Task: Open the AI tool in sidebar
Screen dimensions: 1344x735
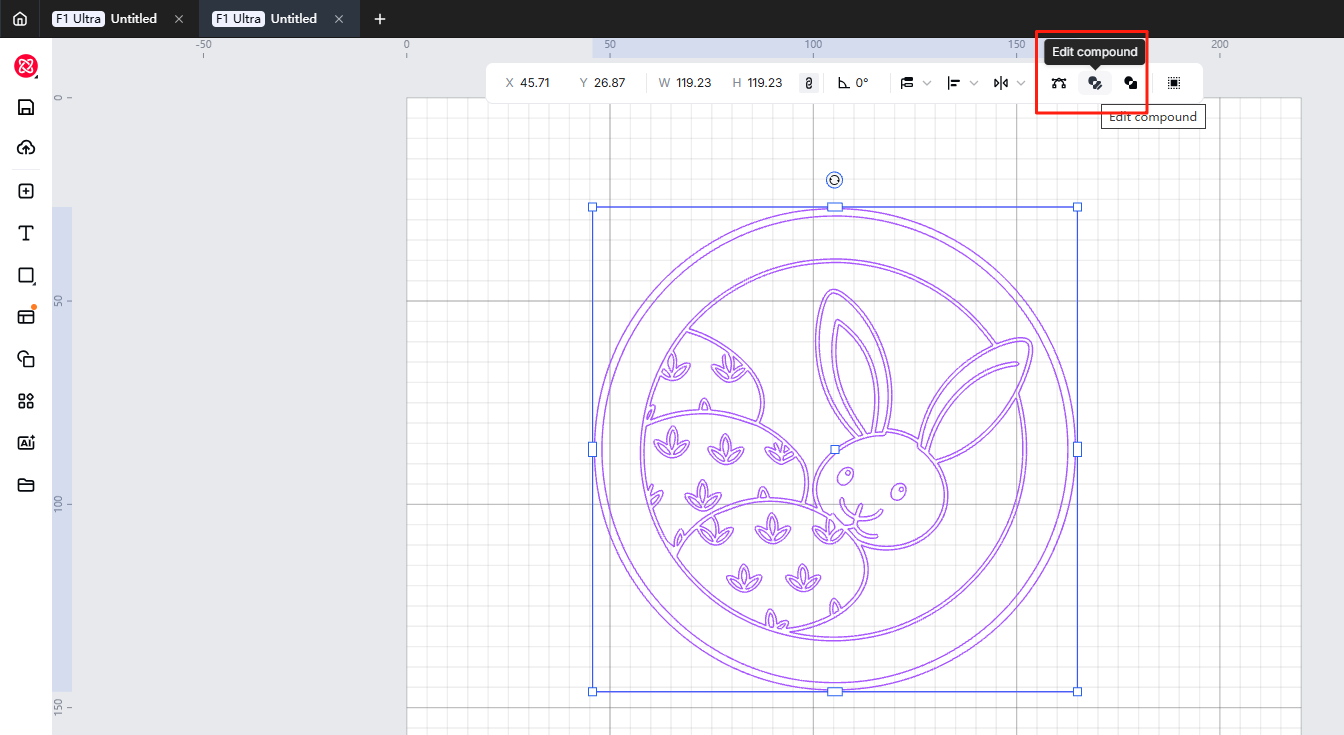Action: point(26,443)
